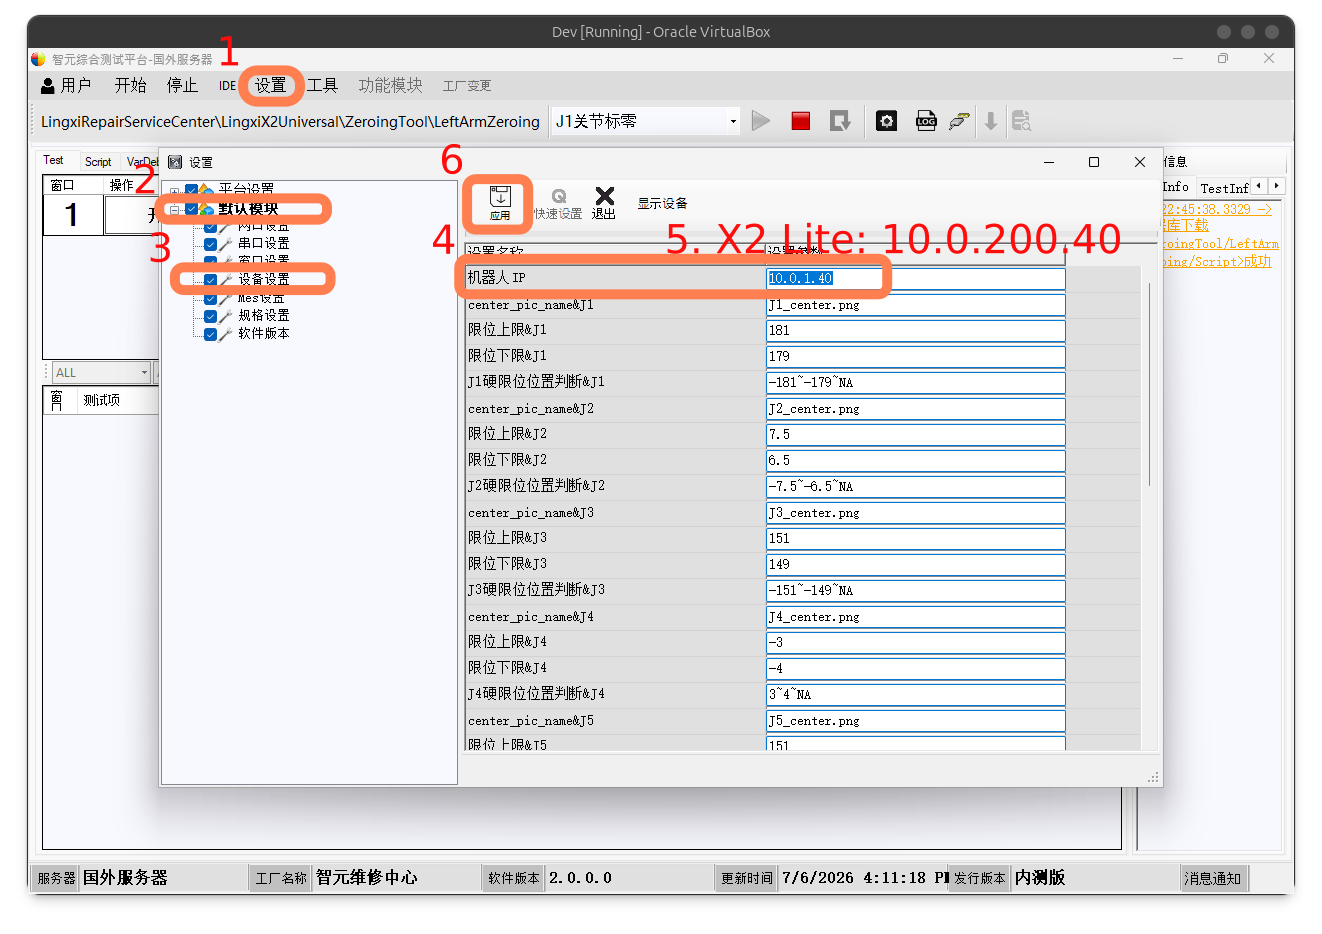
Task: Click the left tab-scroll arrow near TestInf
Action: (1259, 186)
